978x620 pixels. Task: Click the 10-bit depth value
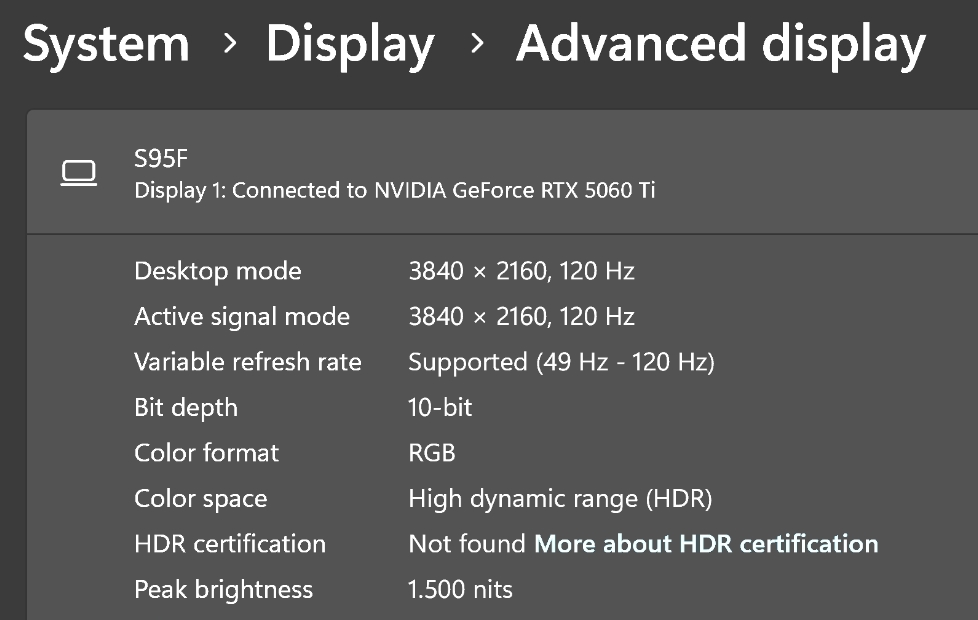[440, 408]
